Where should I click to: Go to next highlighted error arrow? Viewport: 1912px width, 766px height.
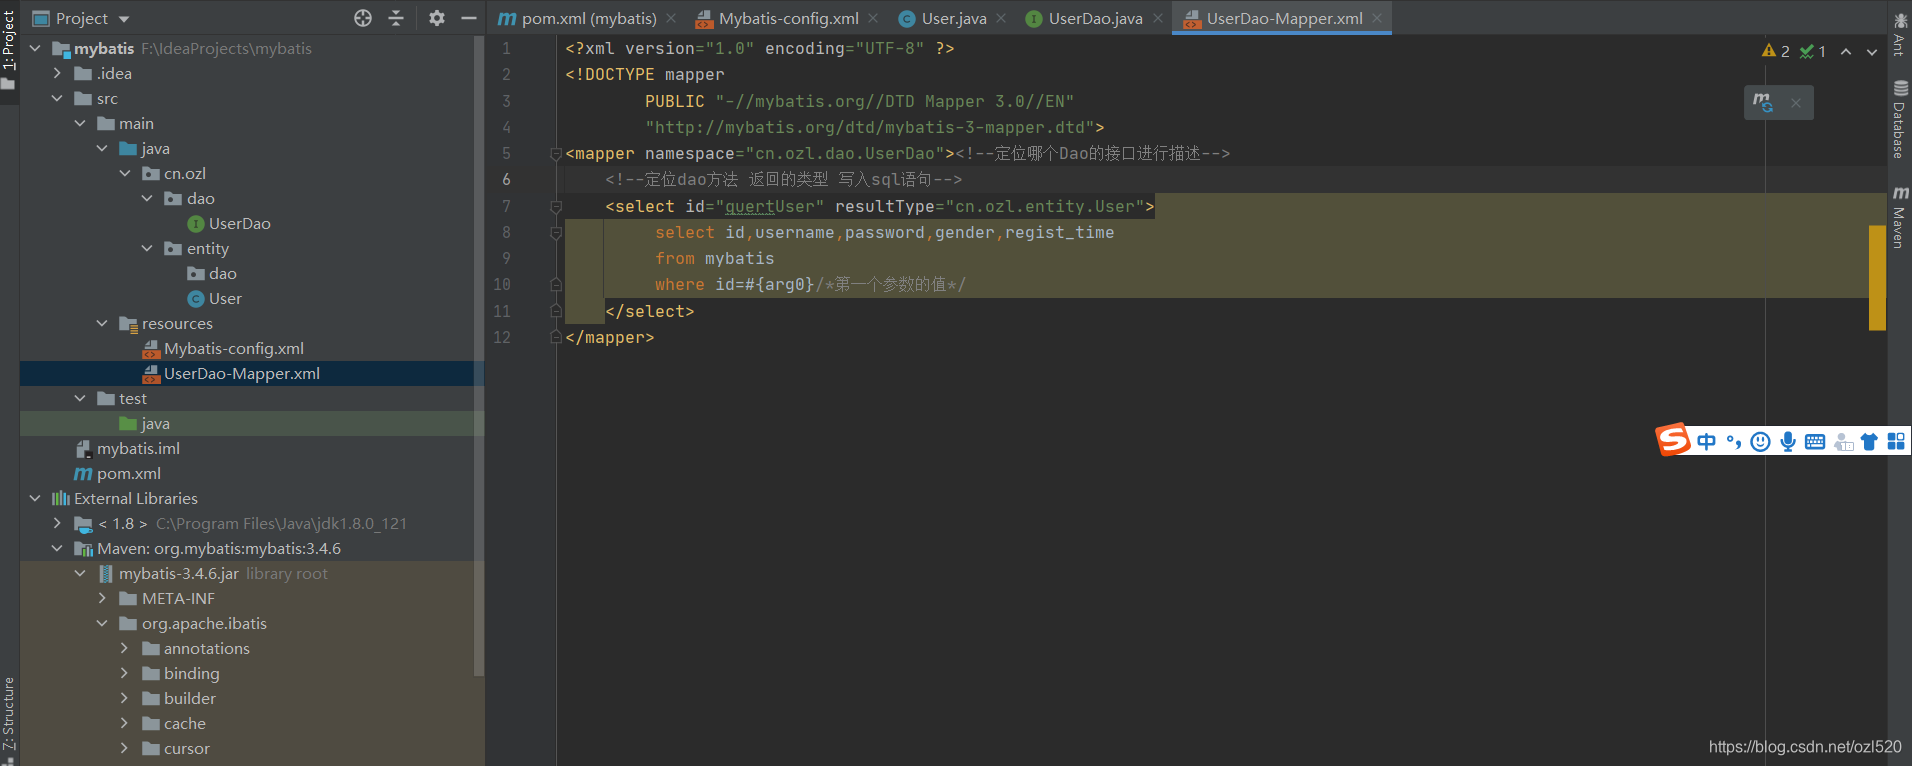(1872, 52)
